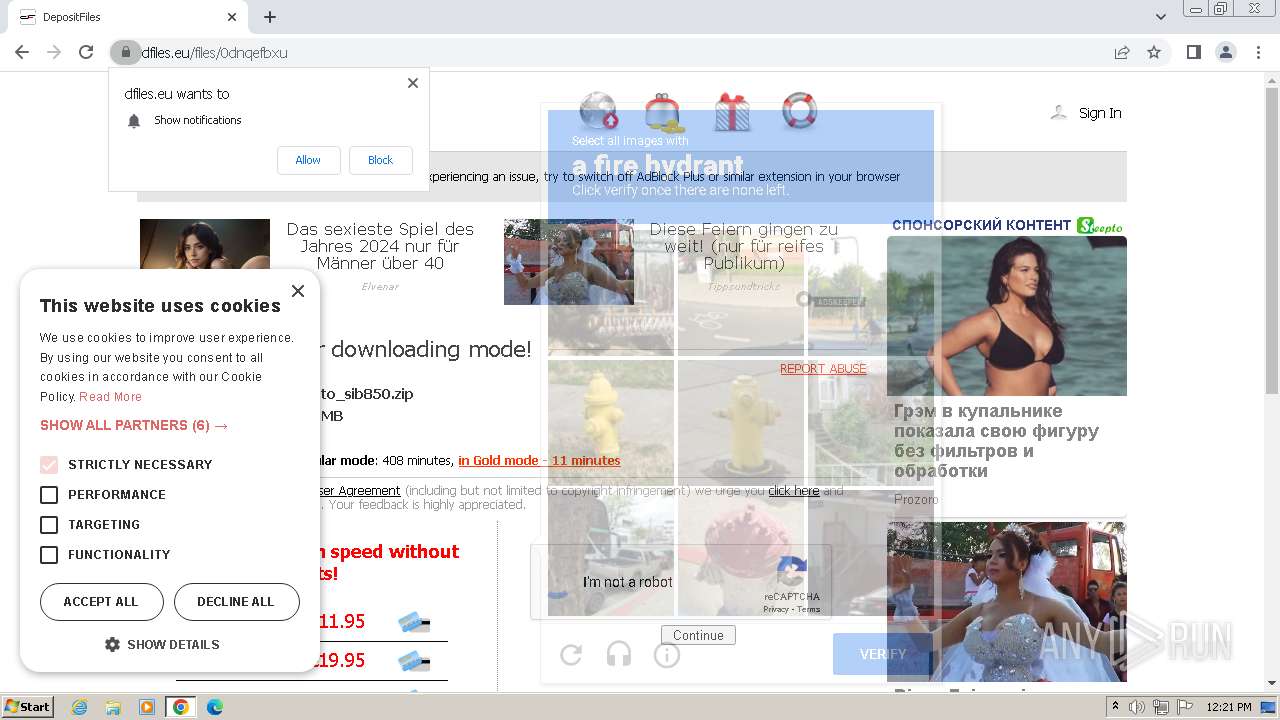Click the gift box icon
Image resolution: width=1280 pixels, height=720 pixels.
(x=732, y=111)
